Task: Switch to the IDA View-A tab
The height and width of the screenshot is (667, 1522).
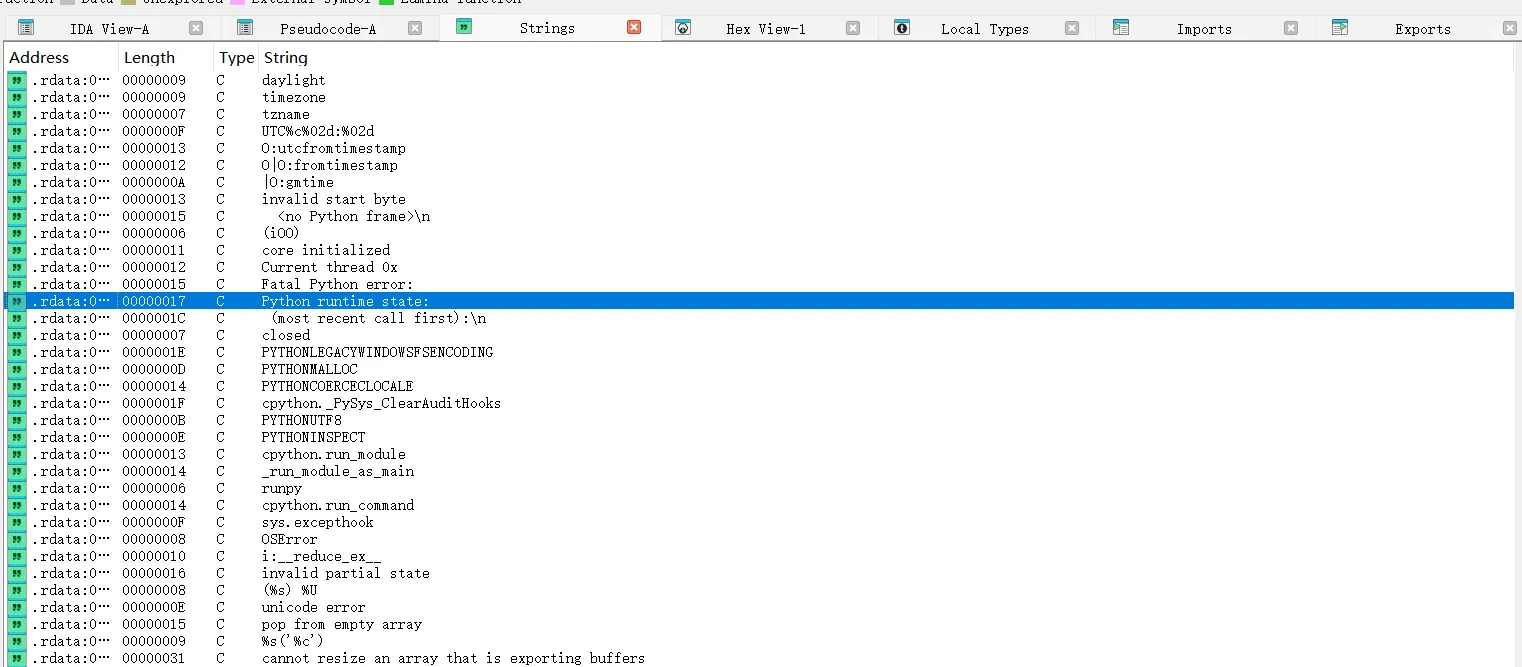Action: tap(110, 29)
